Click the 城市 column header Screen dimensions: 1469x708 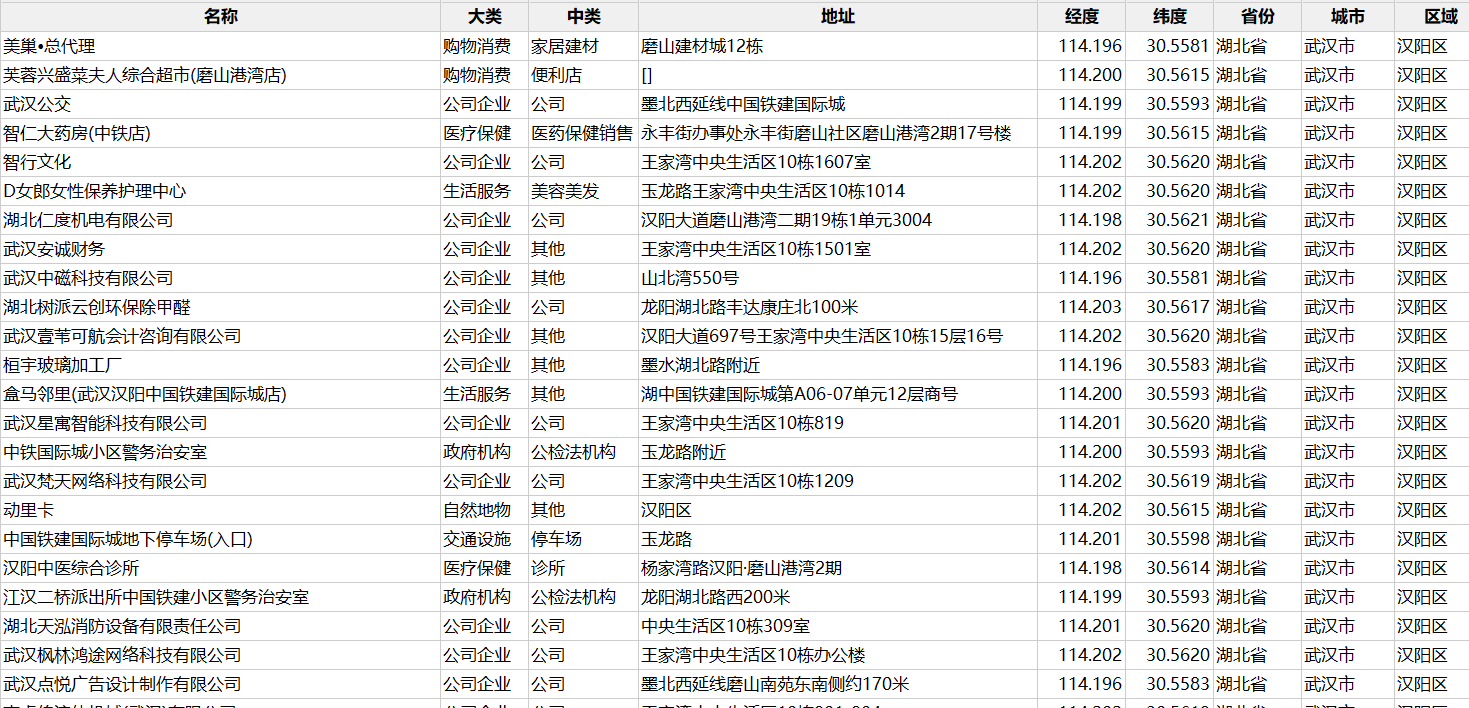[x=1348, y=17]
